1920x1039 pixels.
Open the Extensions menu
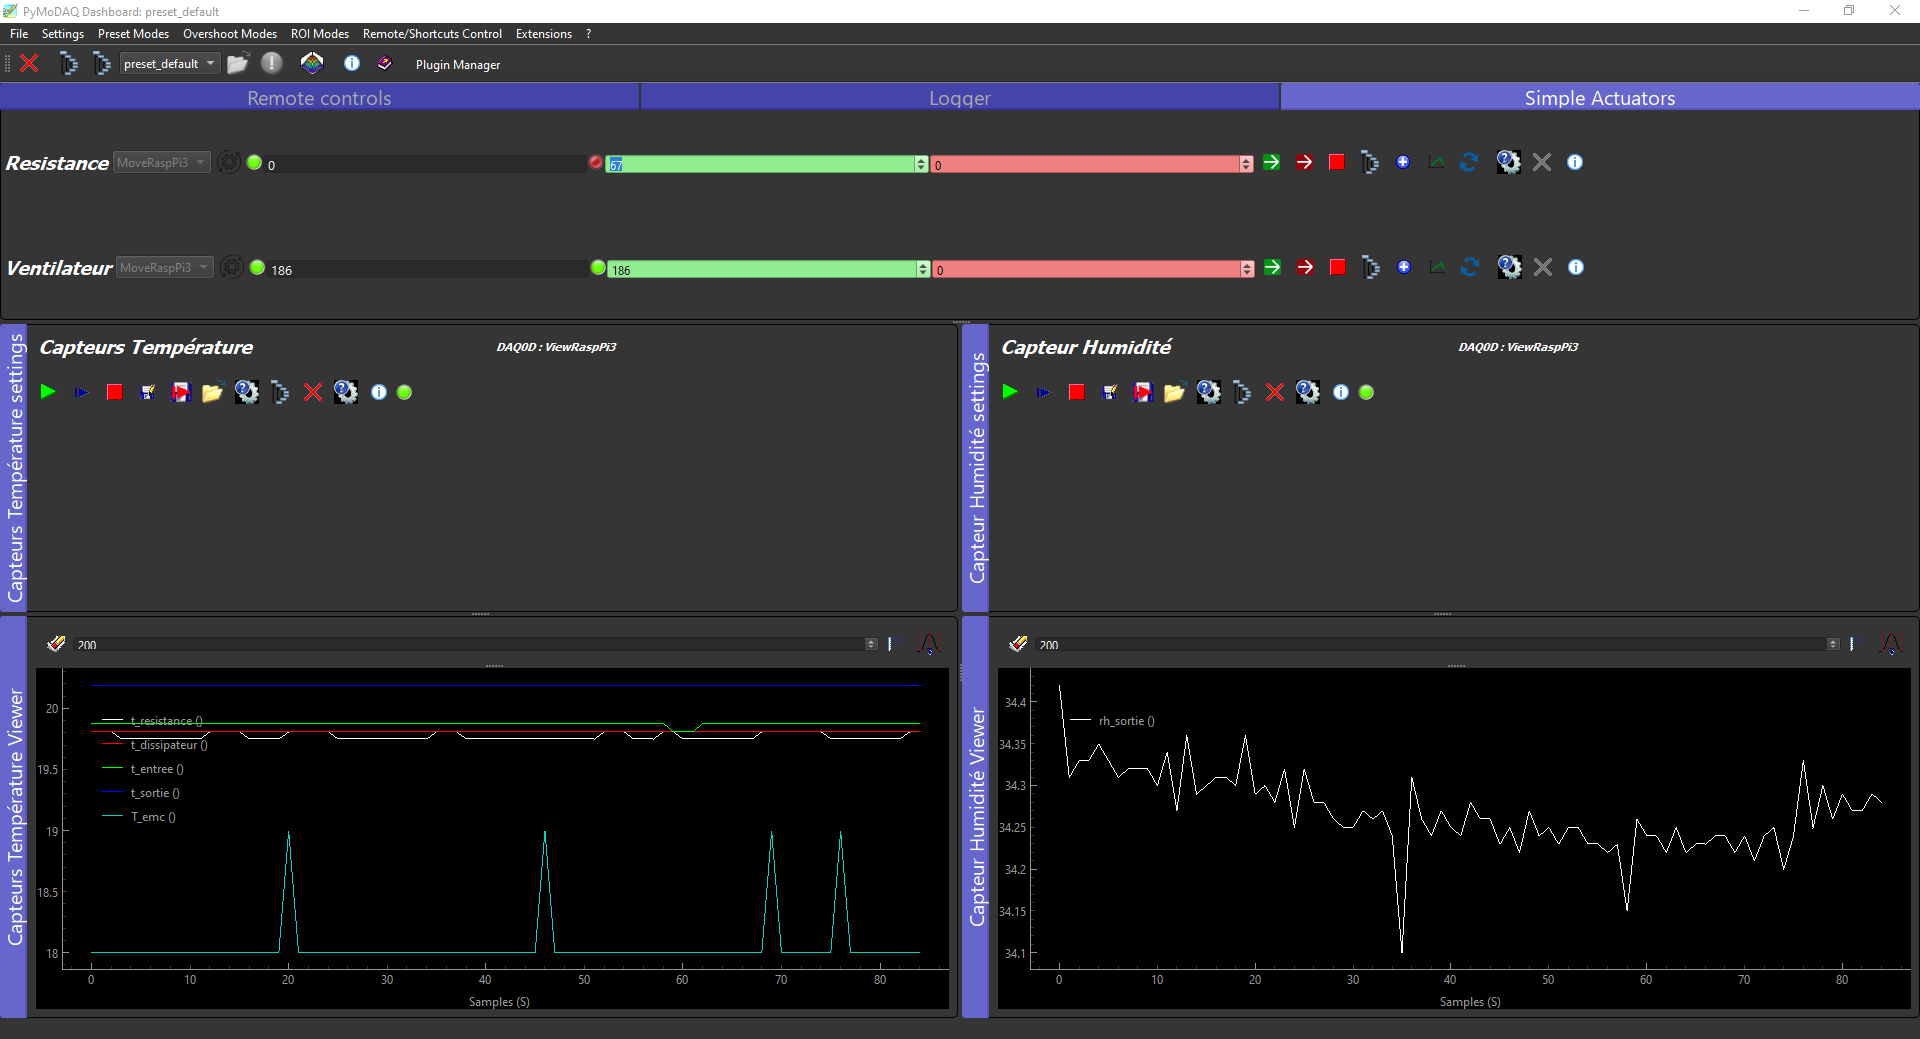coord(543,33)
